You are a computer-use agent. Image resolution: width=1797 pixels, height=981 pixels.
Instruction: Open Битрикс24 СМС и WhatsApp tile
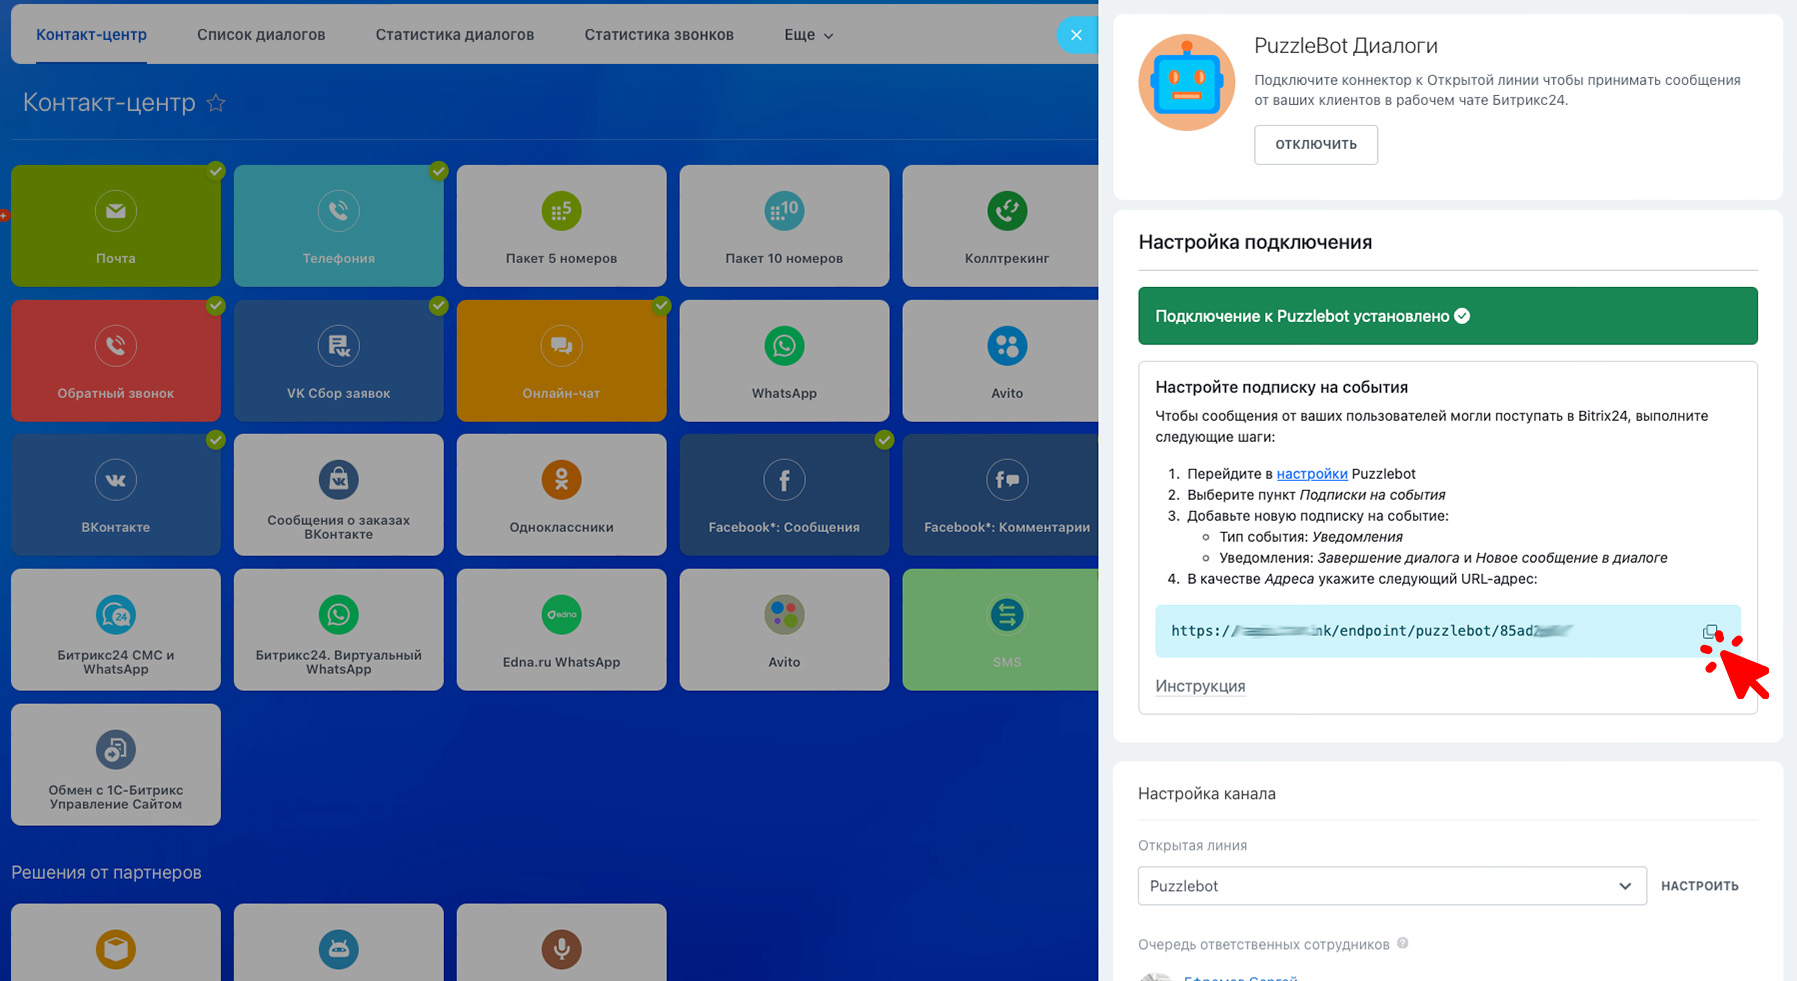coord(116,630)
